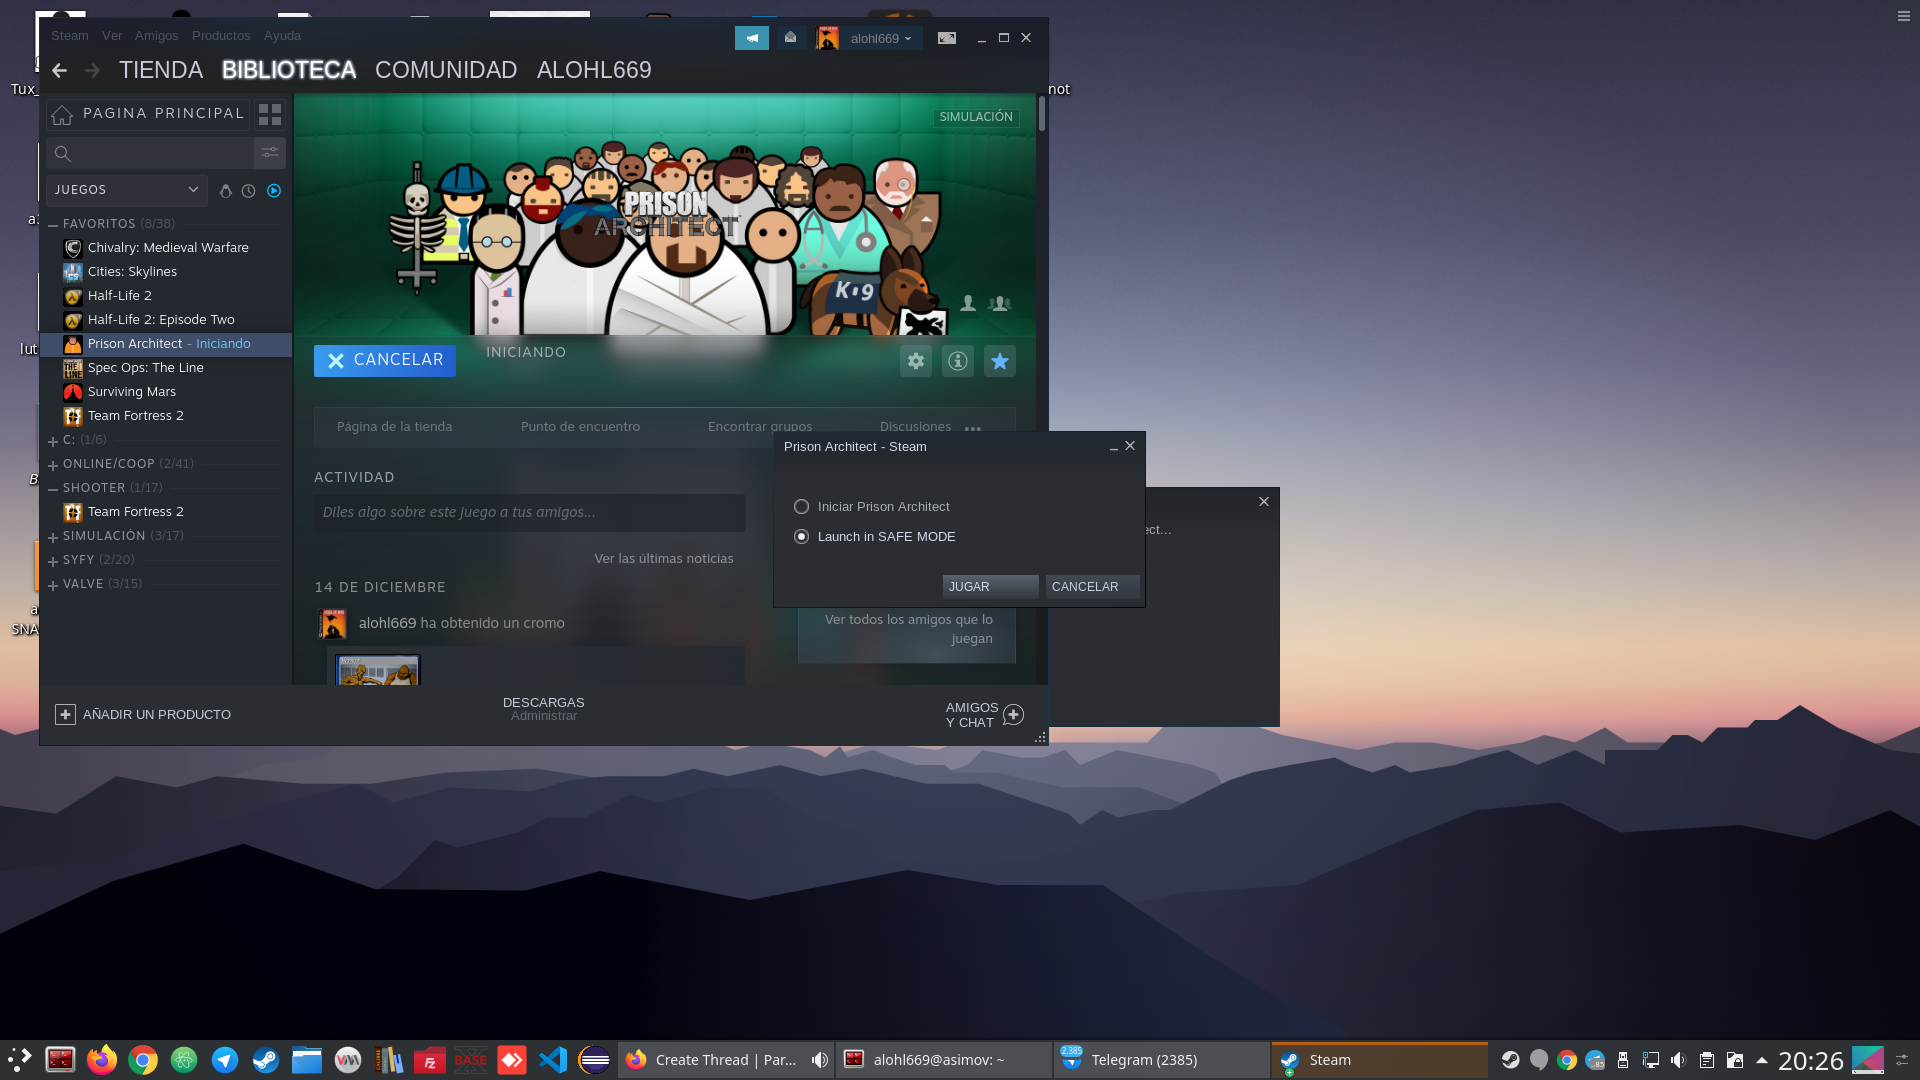
Task: Click the library search field
Action: [150, 153]
